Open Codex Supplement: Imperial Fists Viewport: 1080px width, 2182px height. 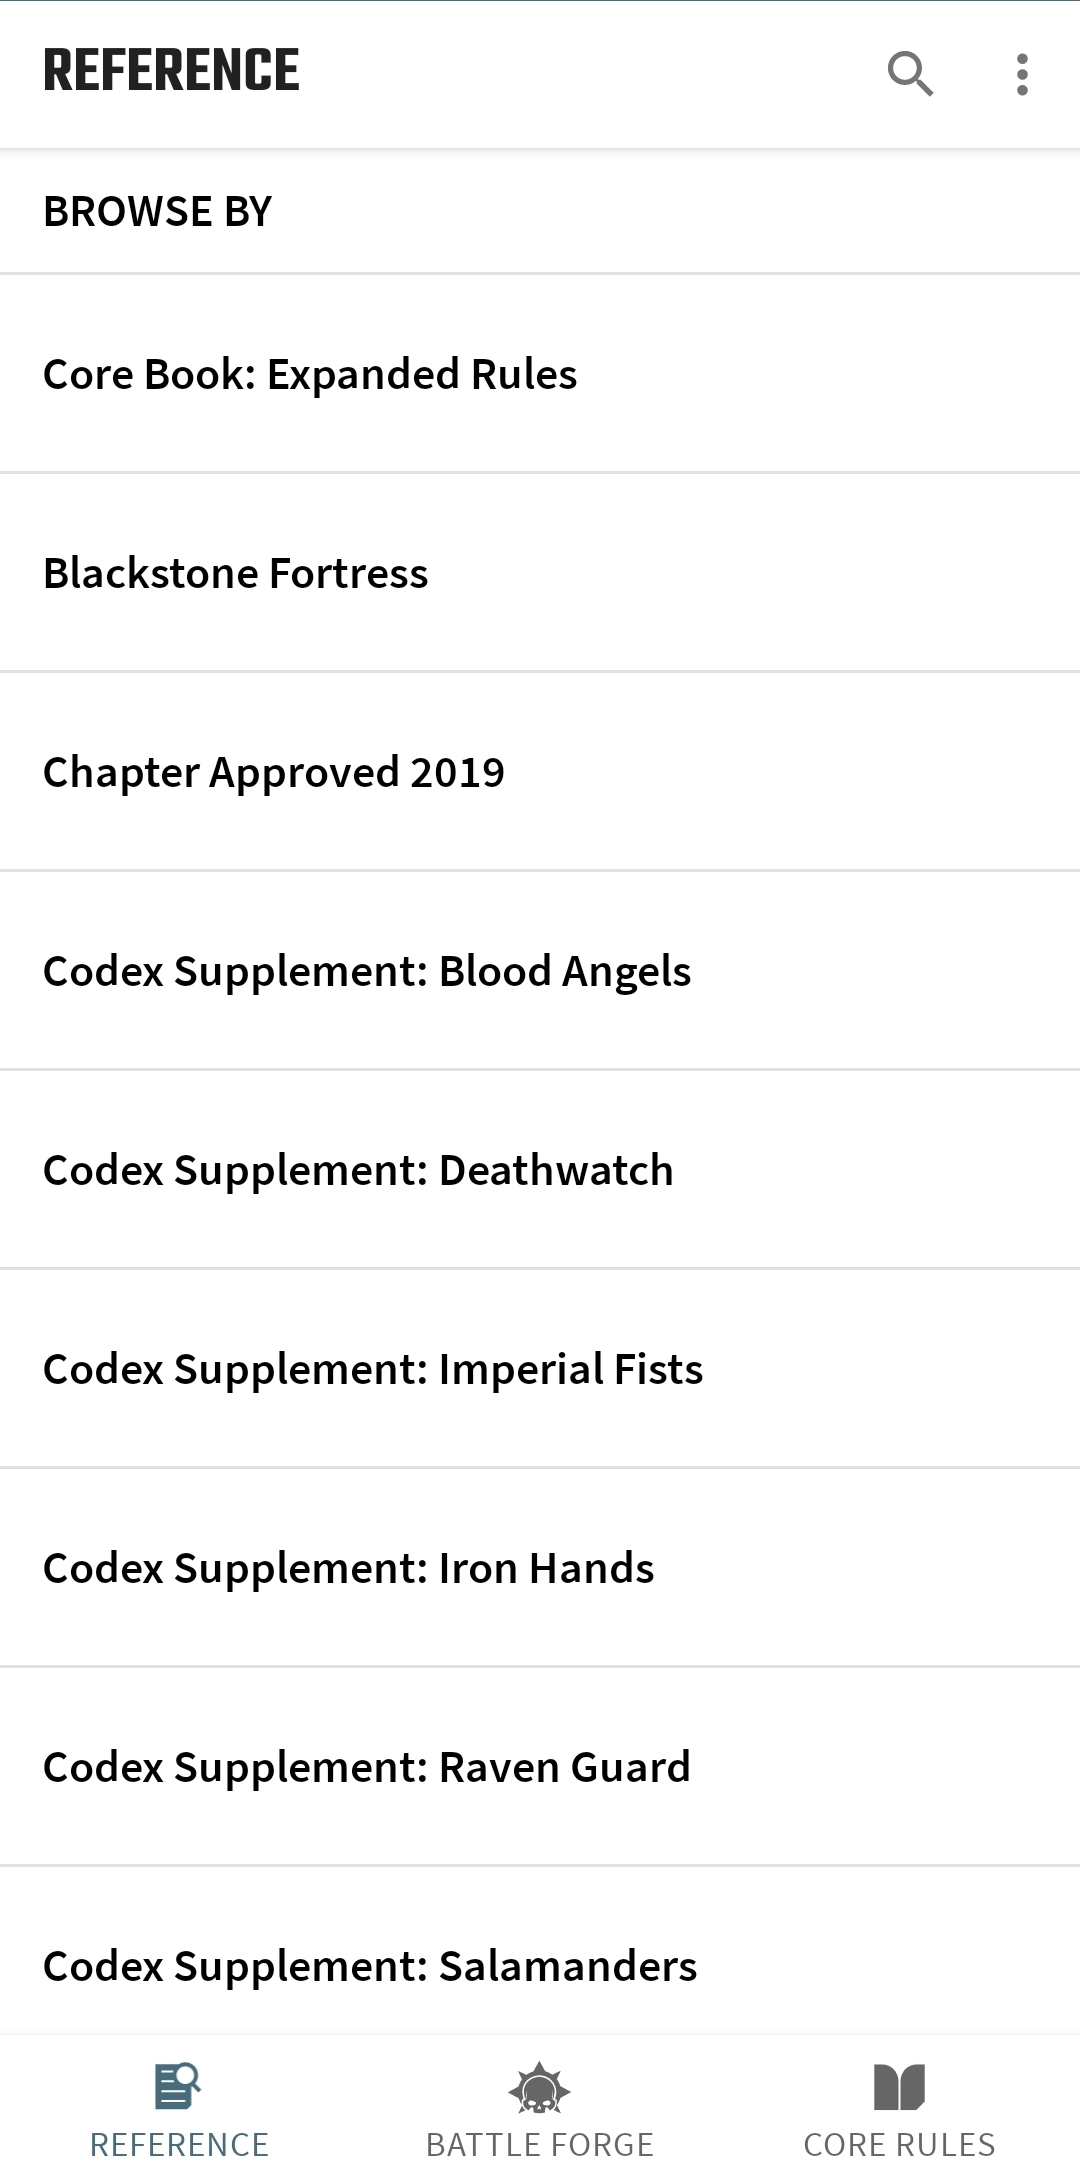coord(540,1369)
